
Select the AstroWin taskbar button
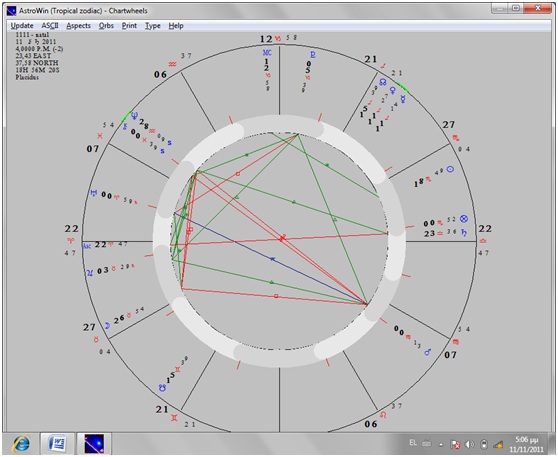coord(94,444)
